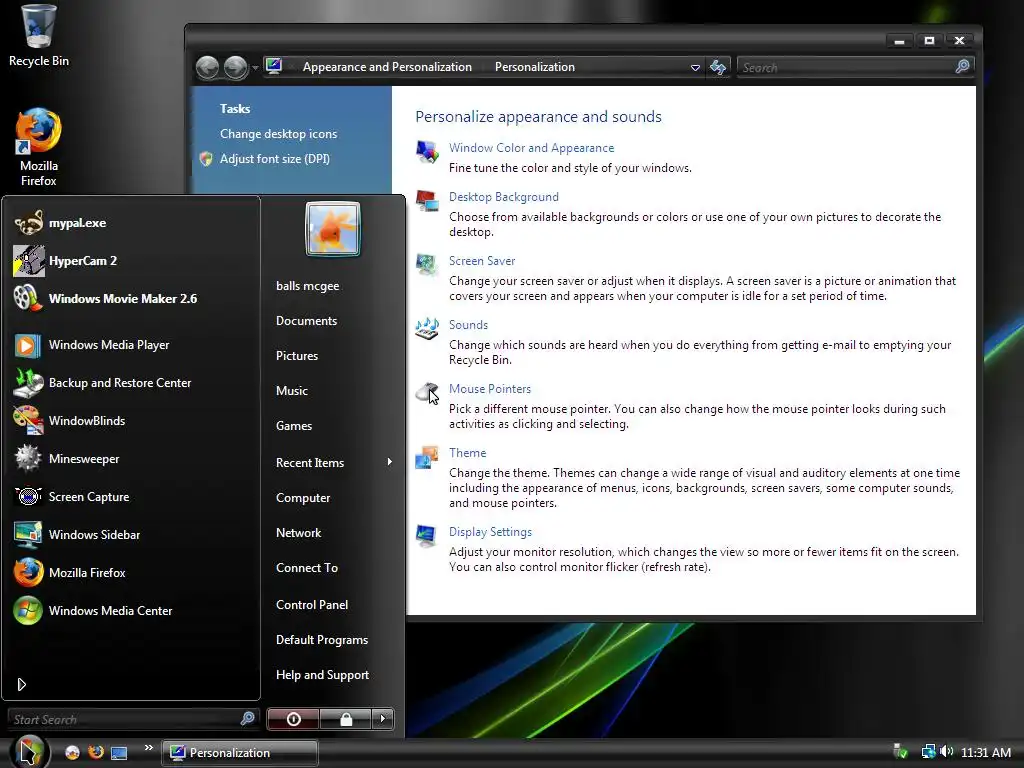
Task: Open Windows Sidebar from Start menu
Action: tap(131, 534)
